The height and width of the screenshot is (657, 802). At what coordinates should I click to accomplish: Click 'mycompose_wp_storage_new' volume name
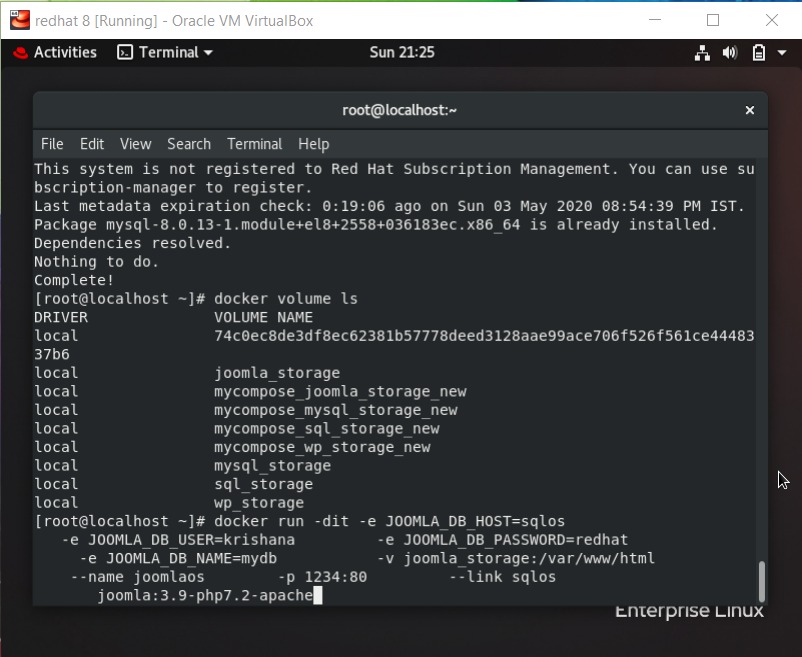(322, 447)
